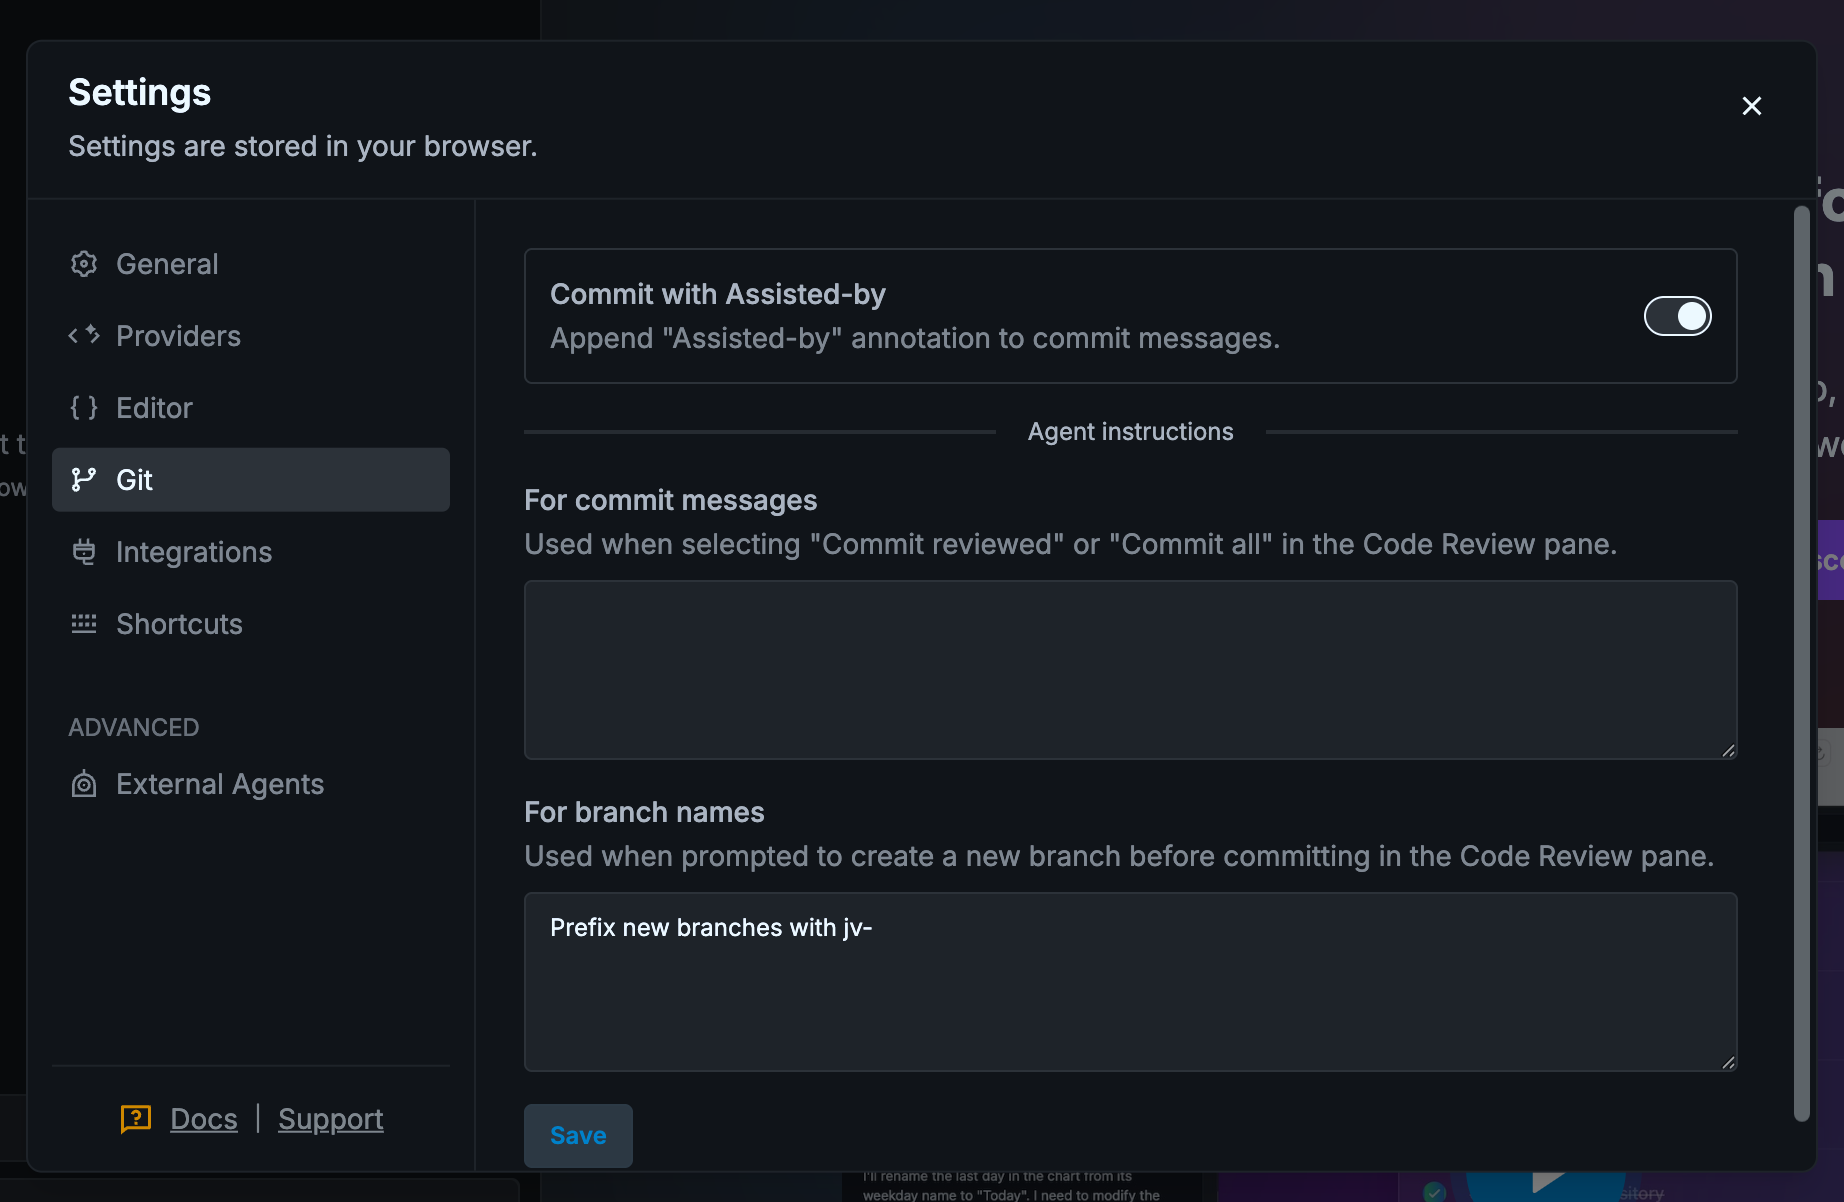Click the General gear icon

(84, 264)
